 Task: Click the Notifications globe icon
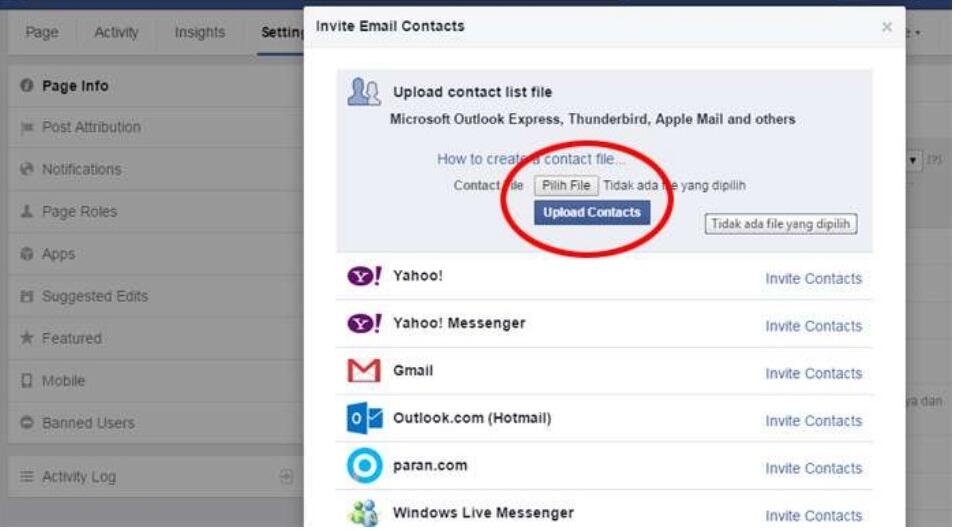click(26, 169)
